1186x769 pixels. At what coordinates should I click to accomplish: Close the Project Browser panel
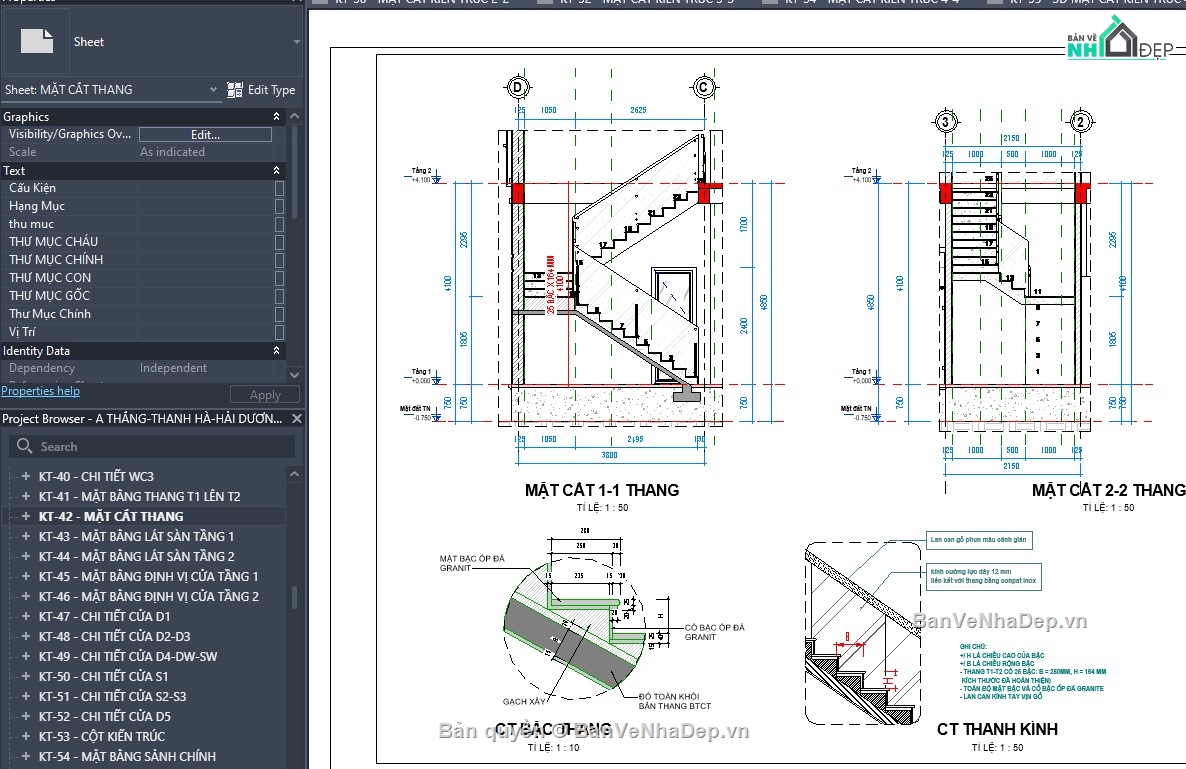(x=296, y=418)
